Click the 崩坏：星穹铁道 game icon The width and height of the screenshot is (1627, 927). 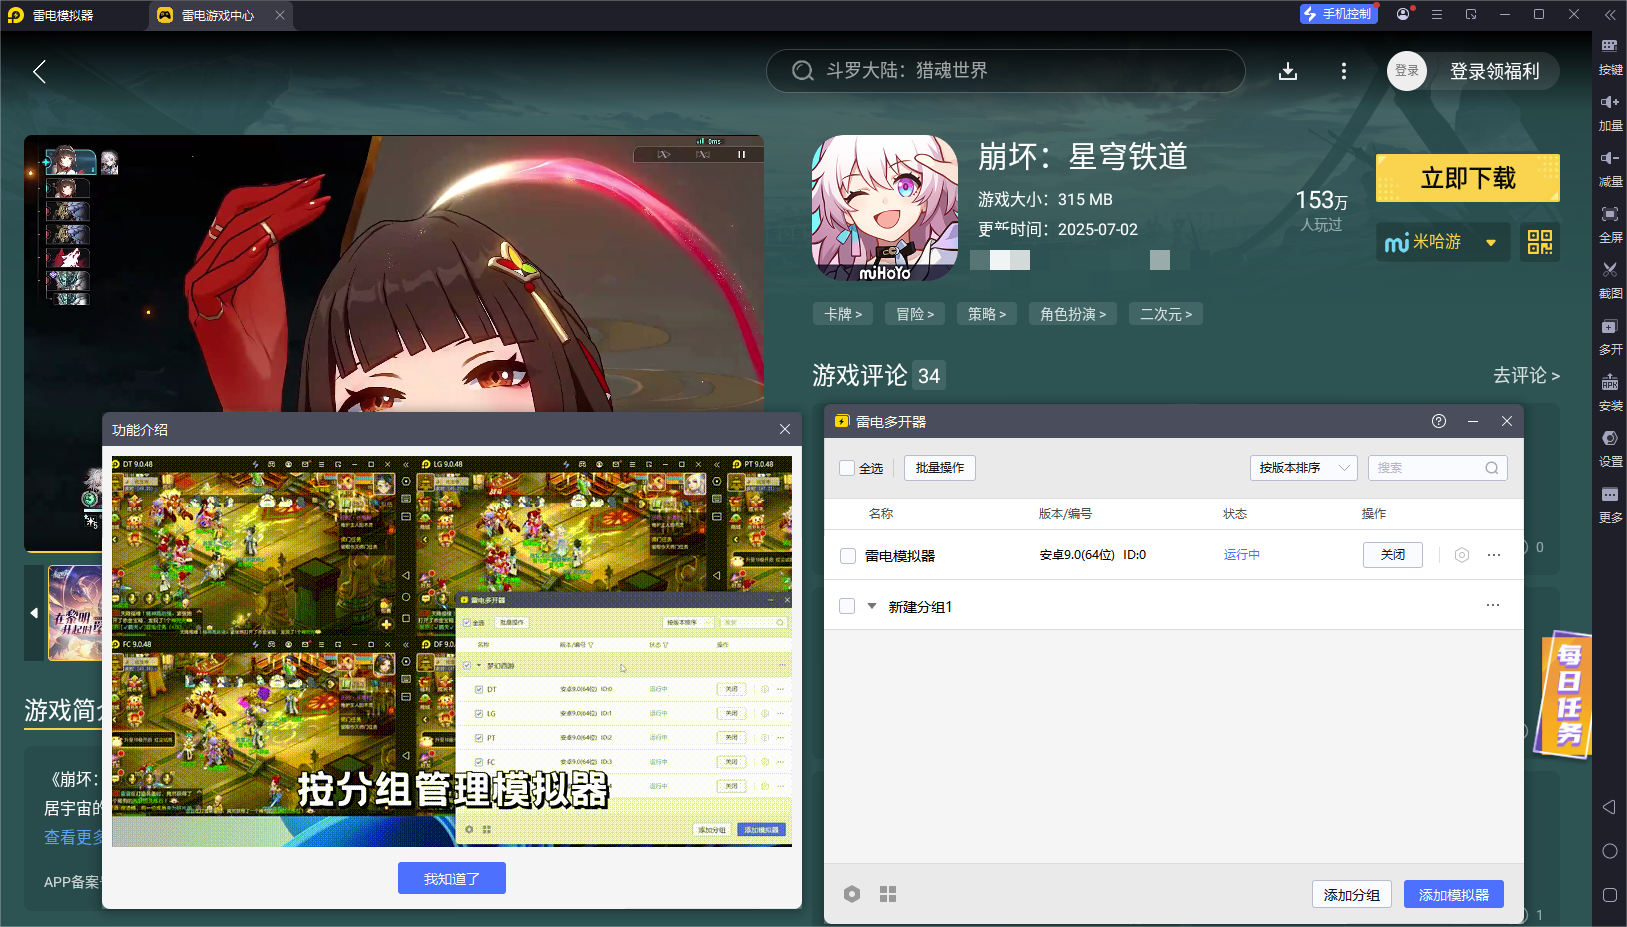coord(885,208)
